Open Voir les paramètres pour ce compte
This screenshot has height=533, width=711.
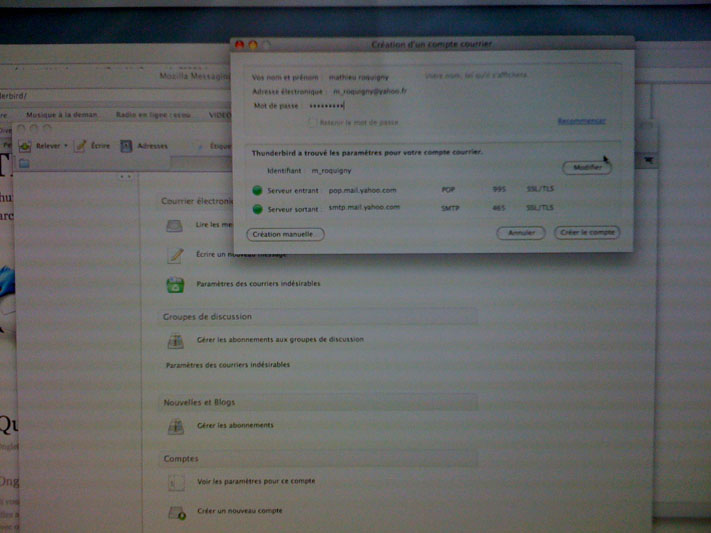tap(256, 481)
